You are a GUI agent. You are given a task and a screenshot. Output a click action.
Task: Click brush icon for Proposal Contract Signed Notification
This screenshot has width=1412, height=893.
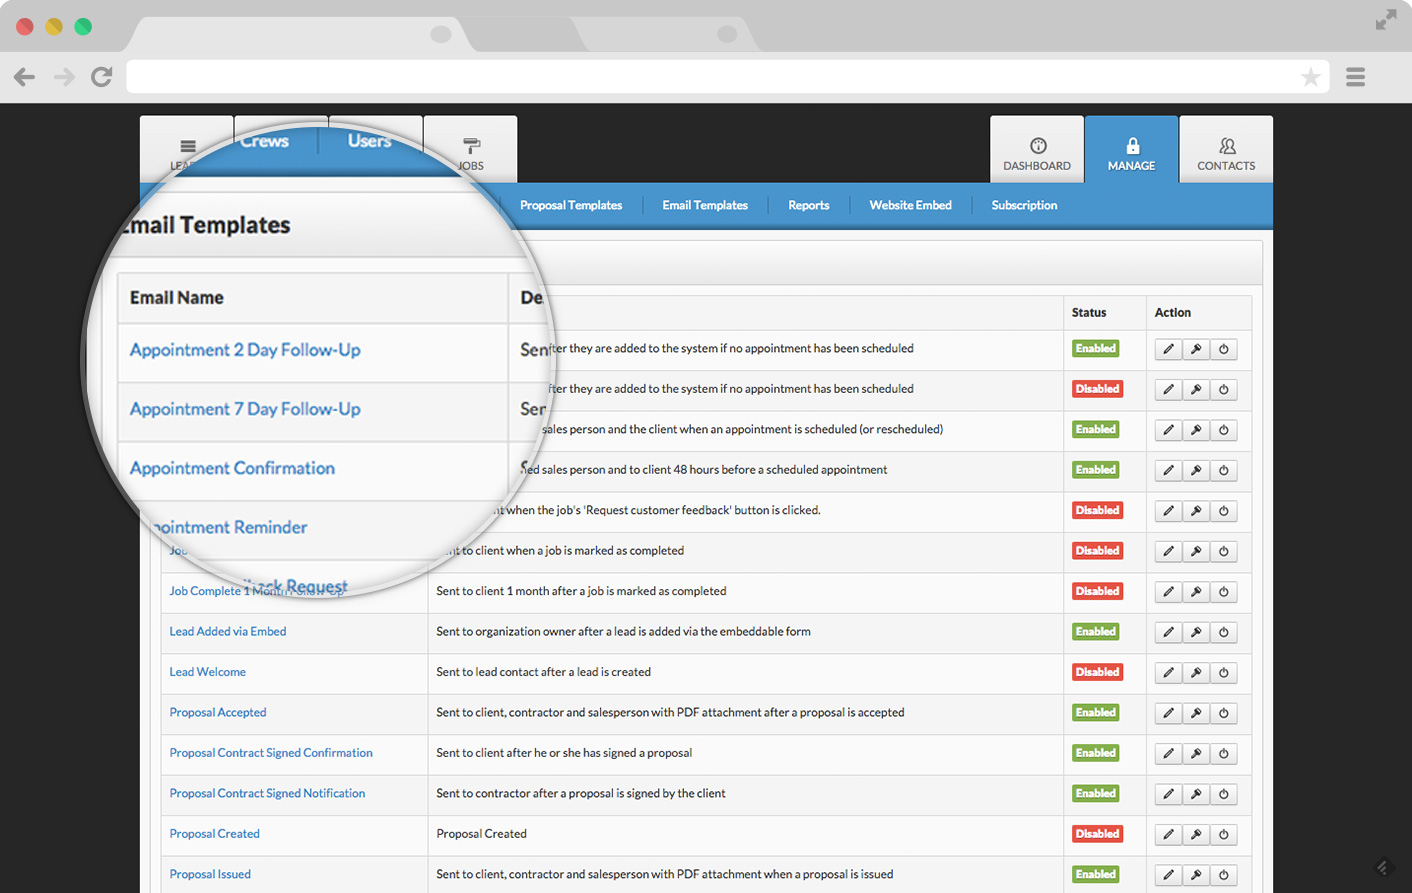[1196, 794]
